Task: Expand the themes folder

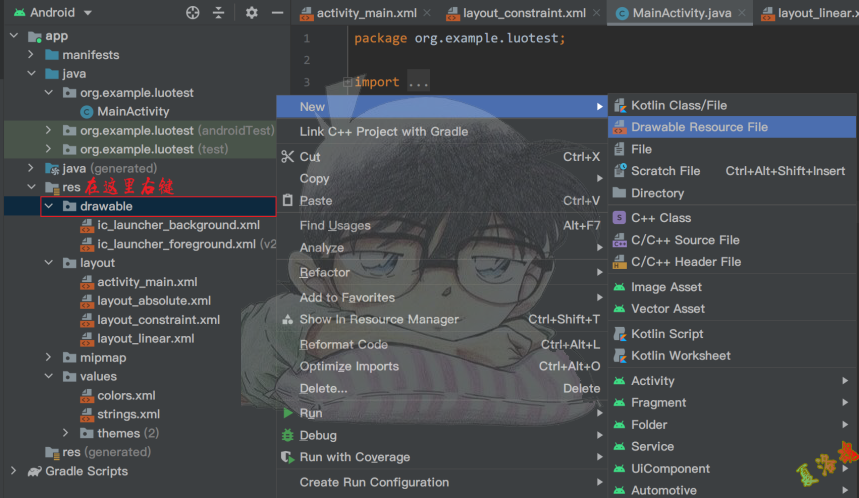Action: [x=66, y=434]
